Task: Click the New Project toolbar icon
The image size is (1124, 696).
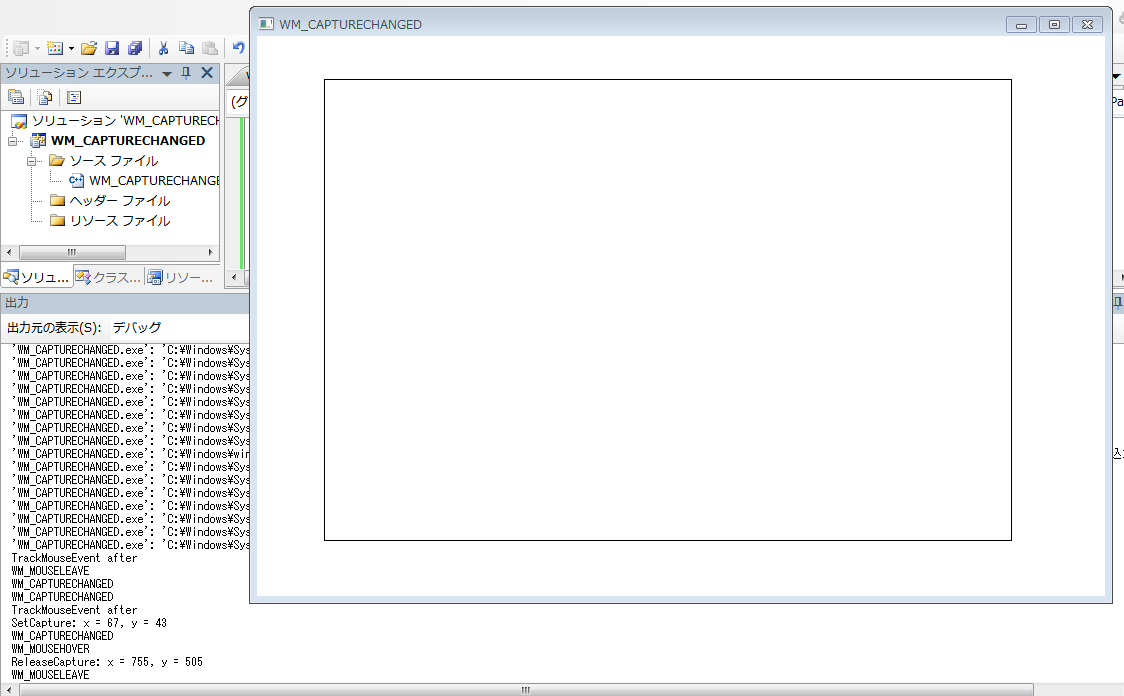Action: point(21,48)
